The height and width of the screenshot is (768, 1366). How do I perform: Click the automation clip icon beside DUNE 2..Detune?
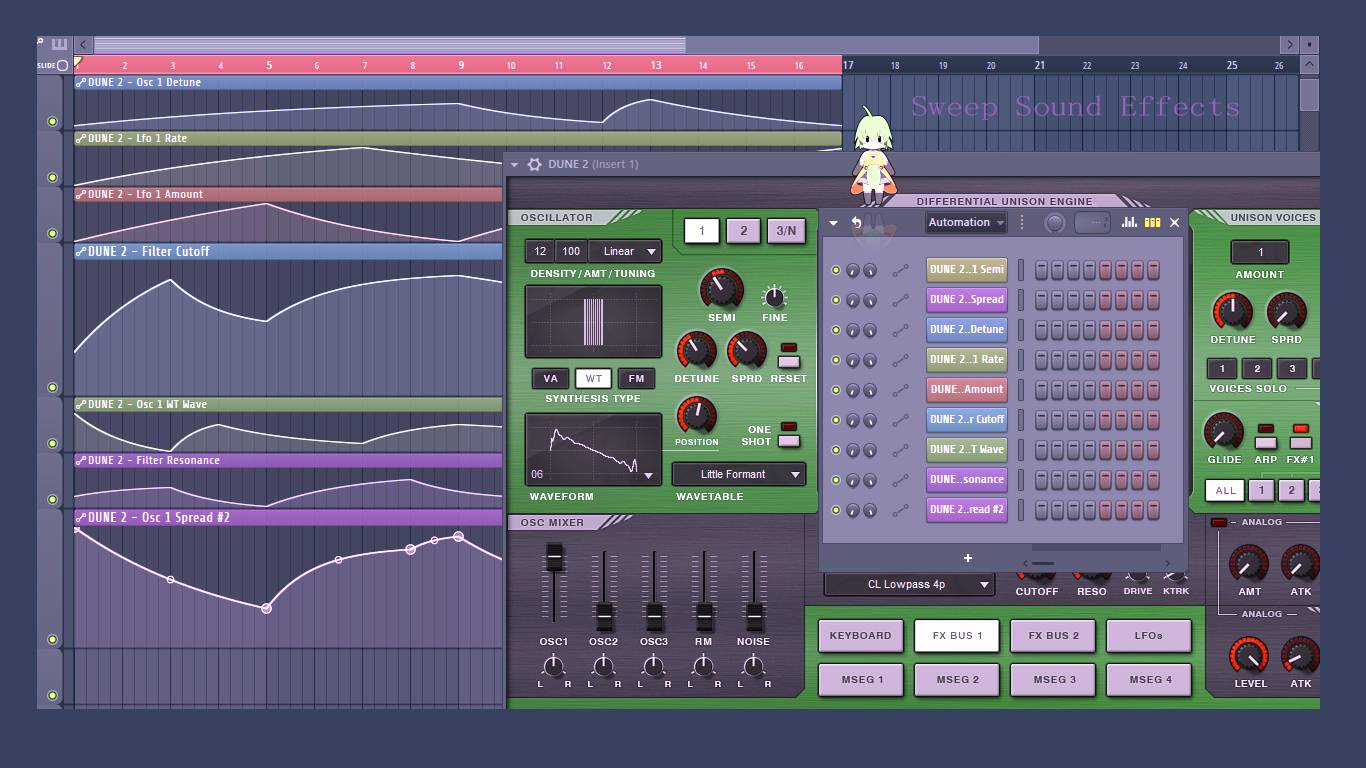(900, 330)
